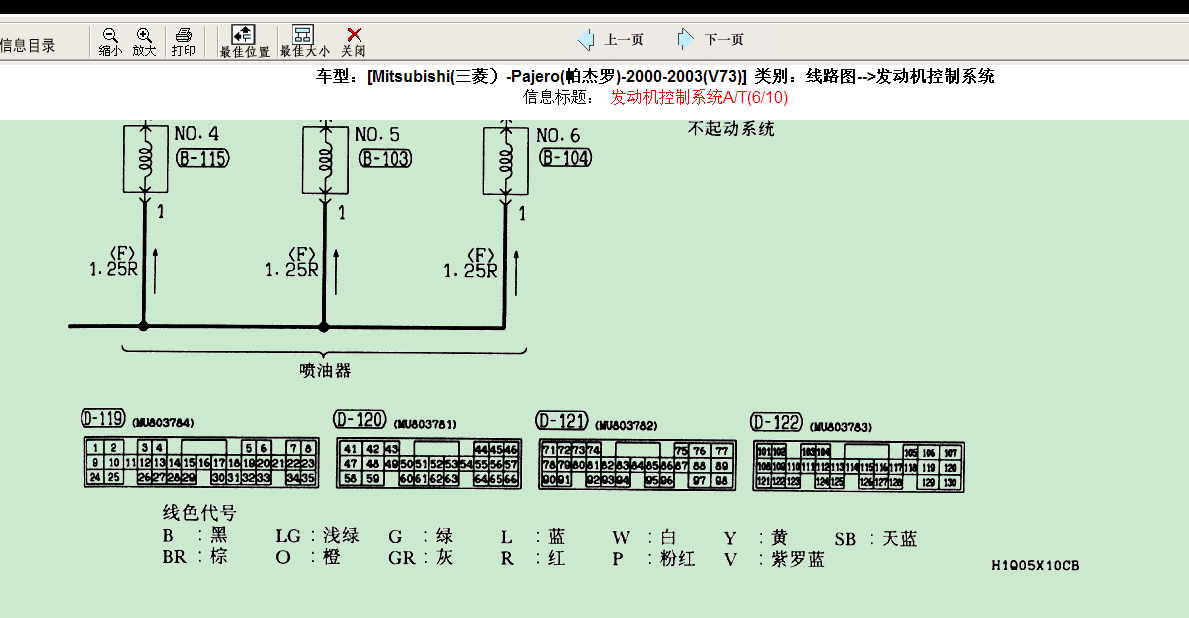Click the B 黑 color code entry

(195, 535)
